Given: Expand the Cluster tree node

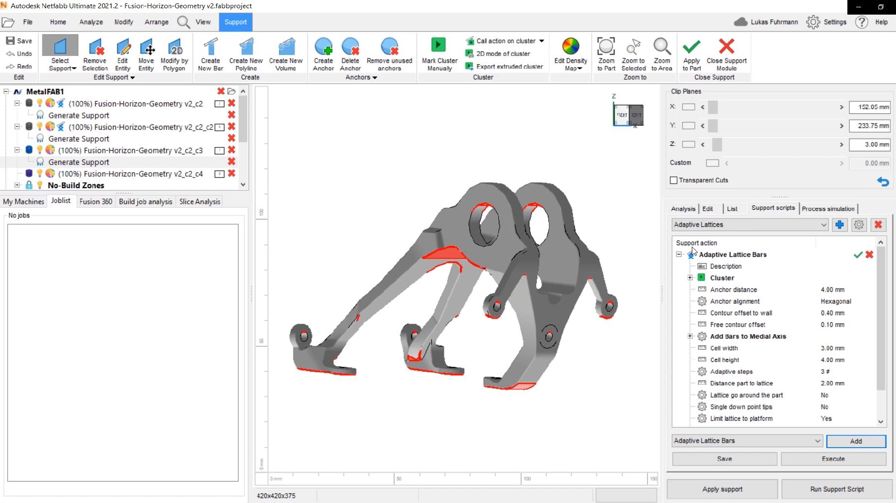Looking at the screenshot, I should pos(689,278).
